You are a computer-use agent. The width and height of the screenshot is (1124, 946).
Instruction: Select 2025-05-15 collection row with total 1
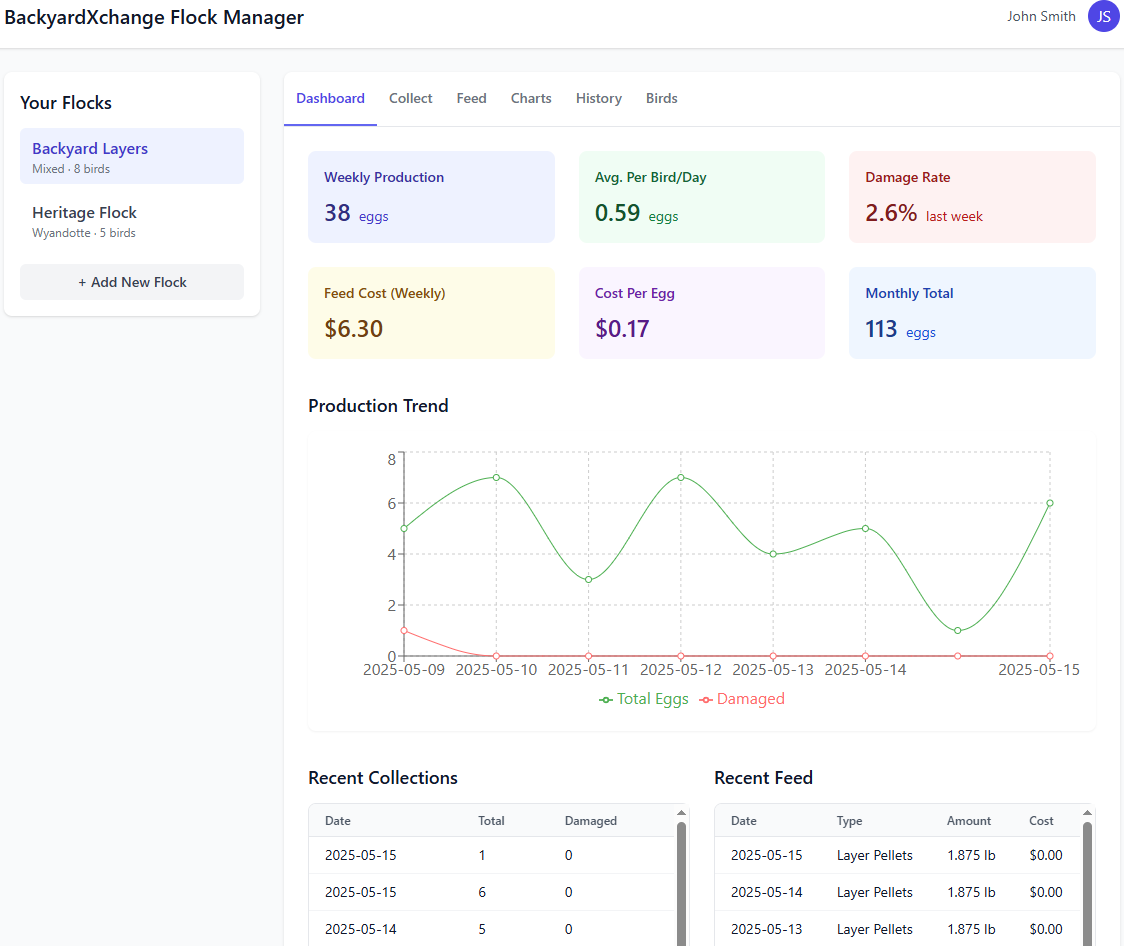pyautogui.click(x=492, y=856)
